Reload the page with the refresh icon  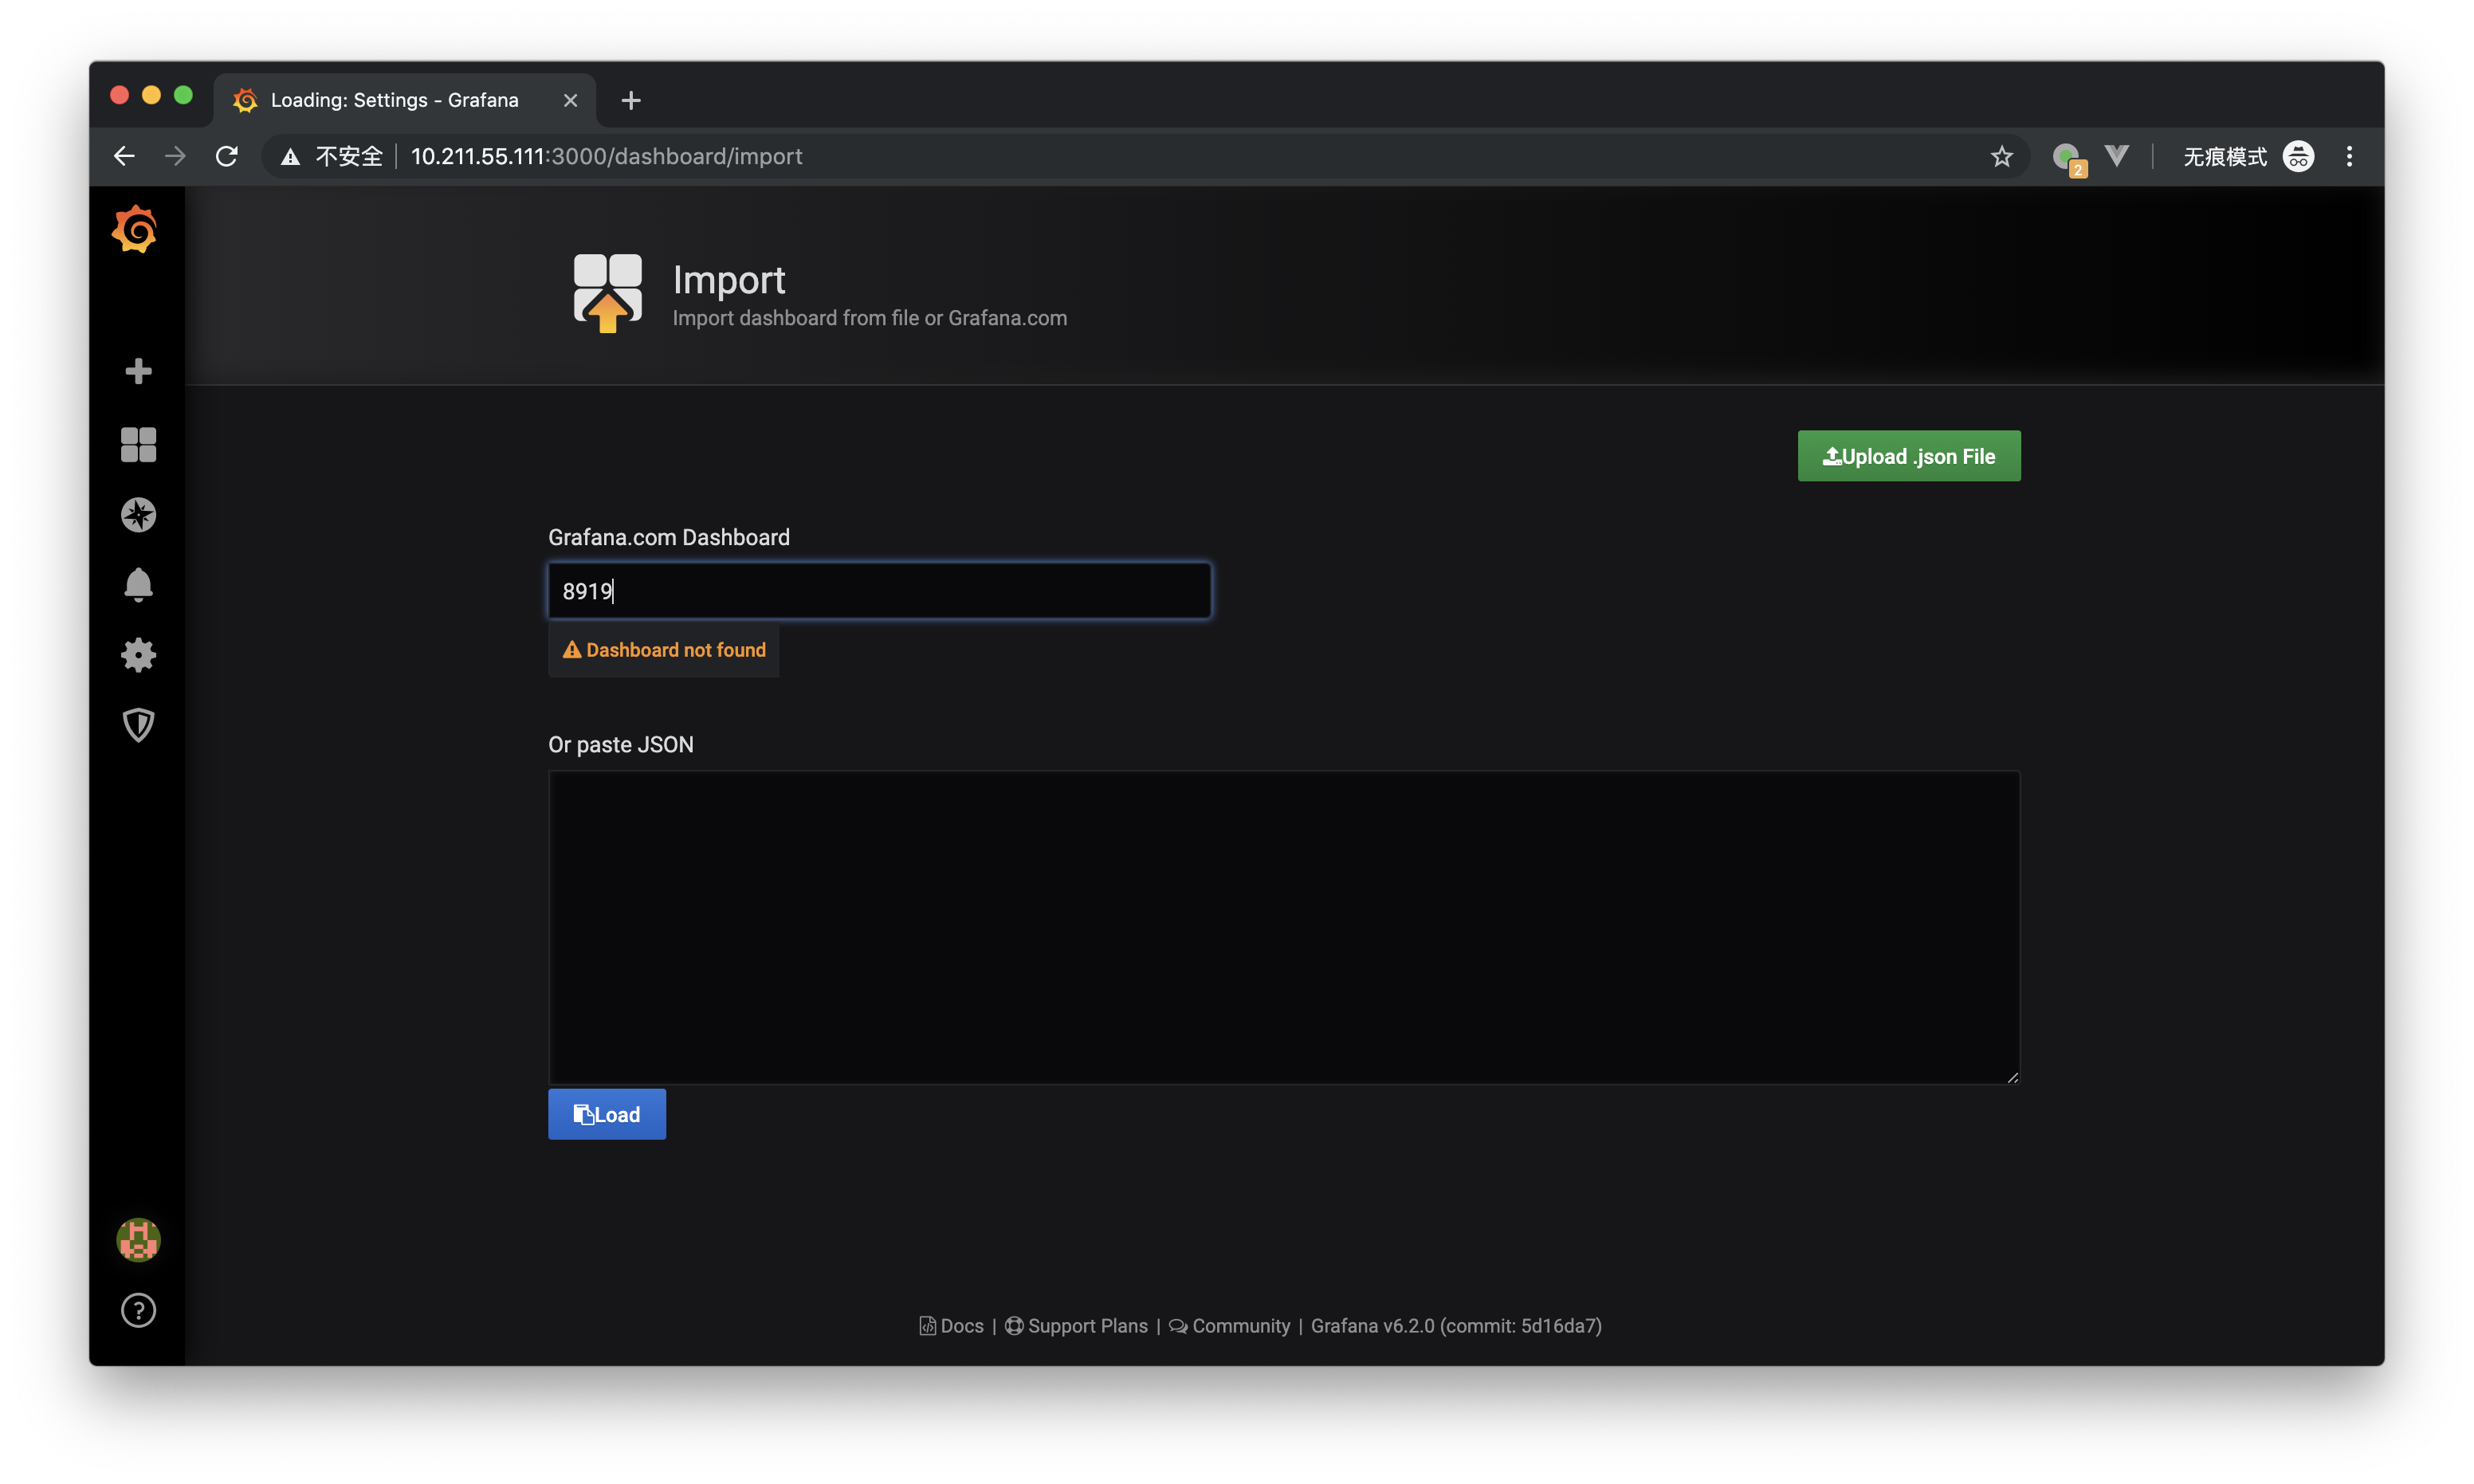point(227,156)
